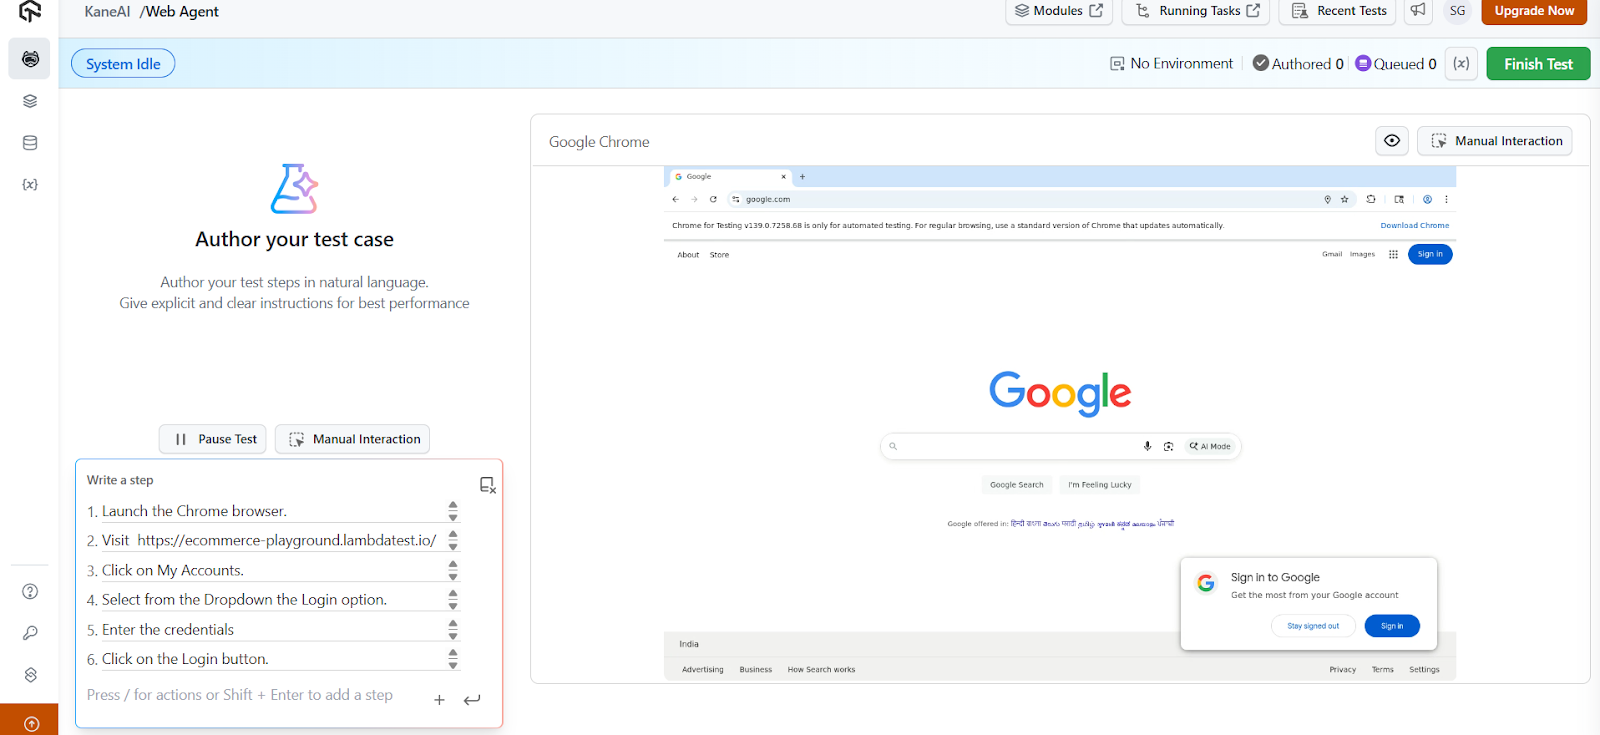The image size is (1600, 735).
Task: Click the clear steps icon beside Write a step
Action: 487,485
